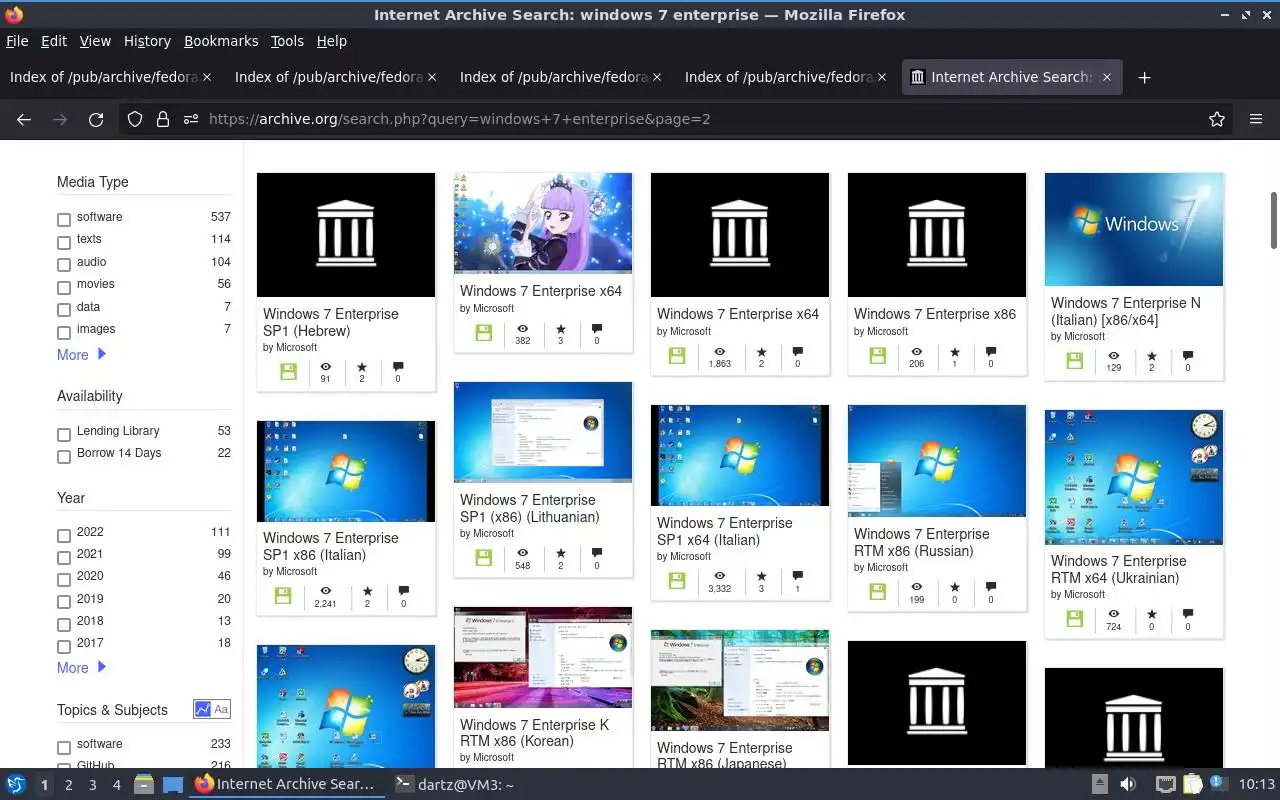Open the clipboard manager tray icon

1192,785
